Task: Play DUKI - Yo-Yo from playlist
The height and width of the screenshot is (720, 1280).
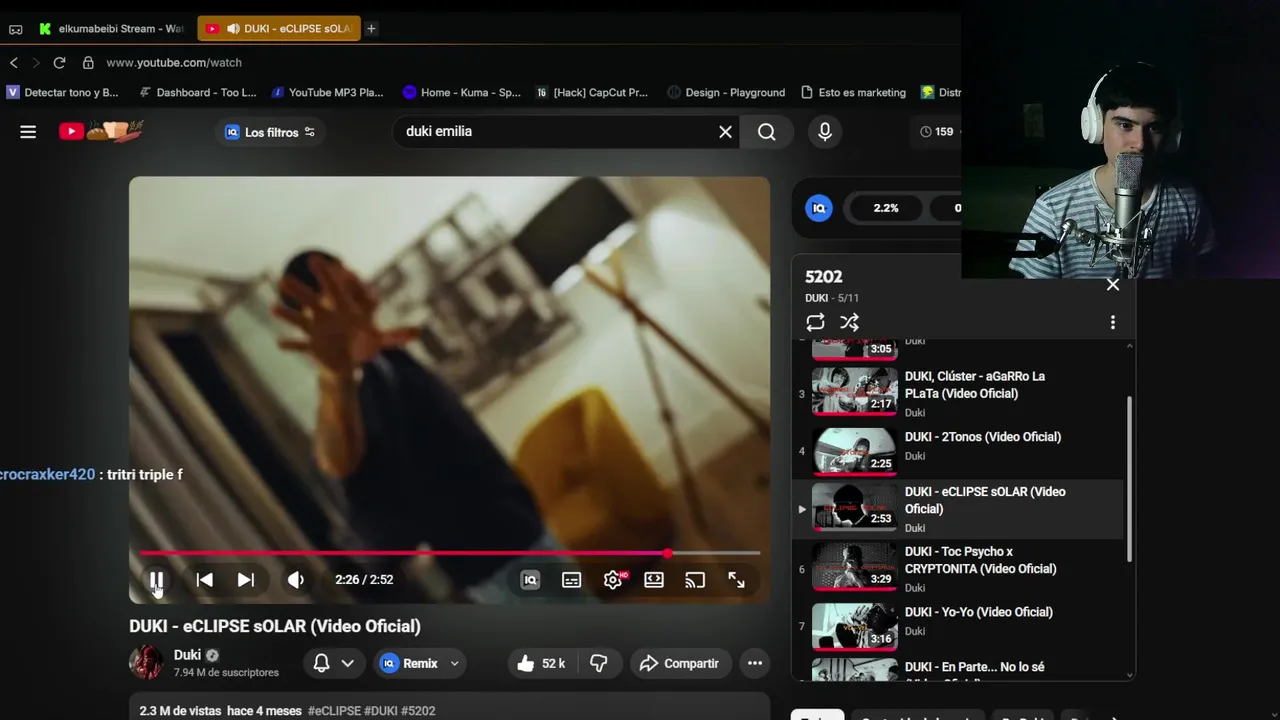Action: (958, 625)
